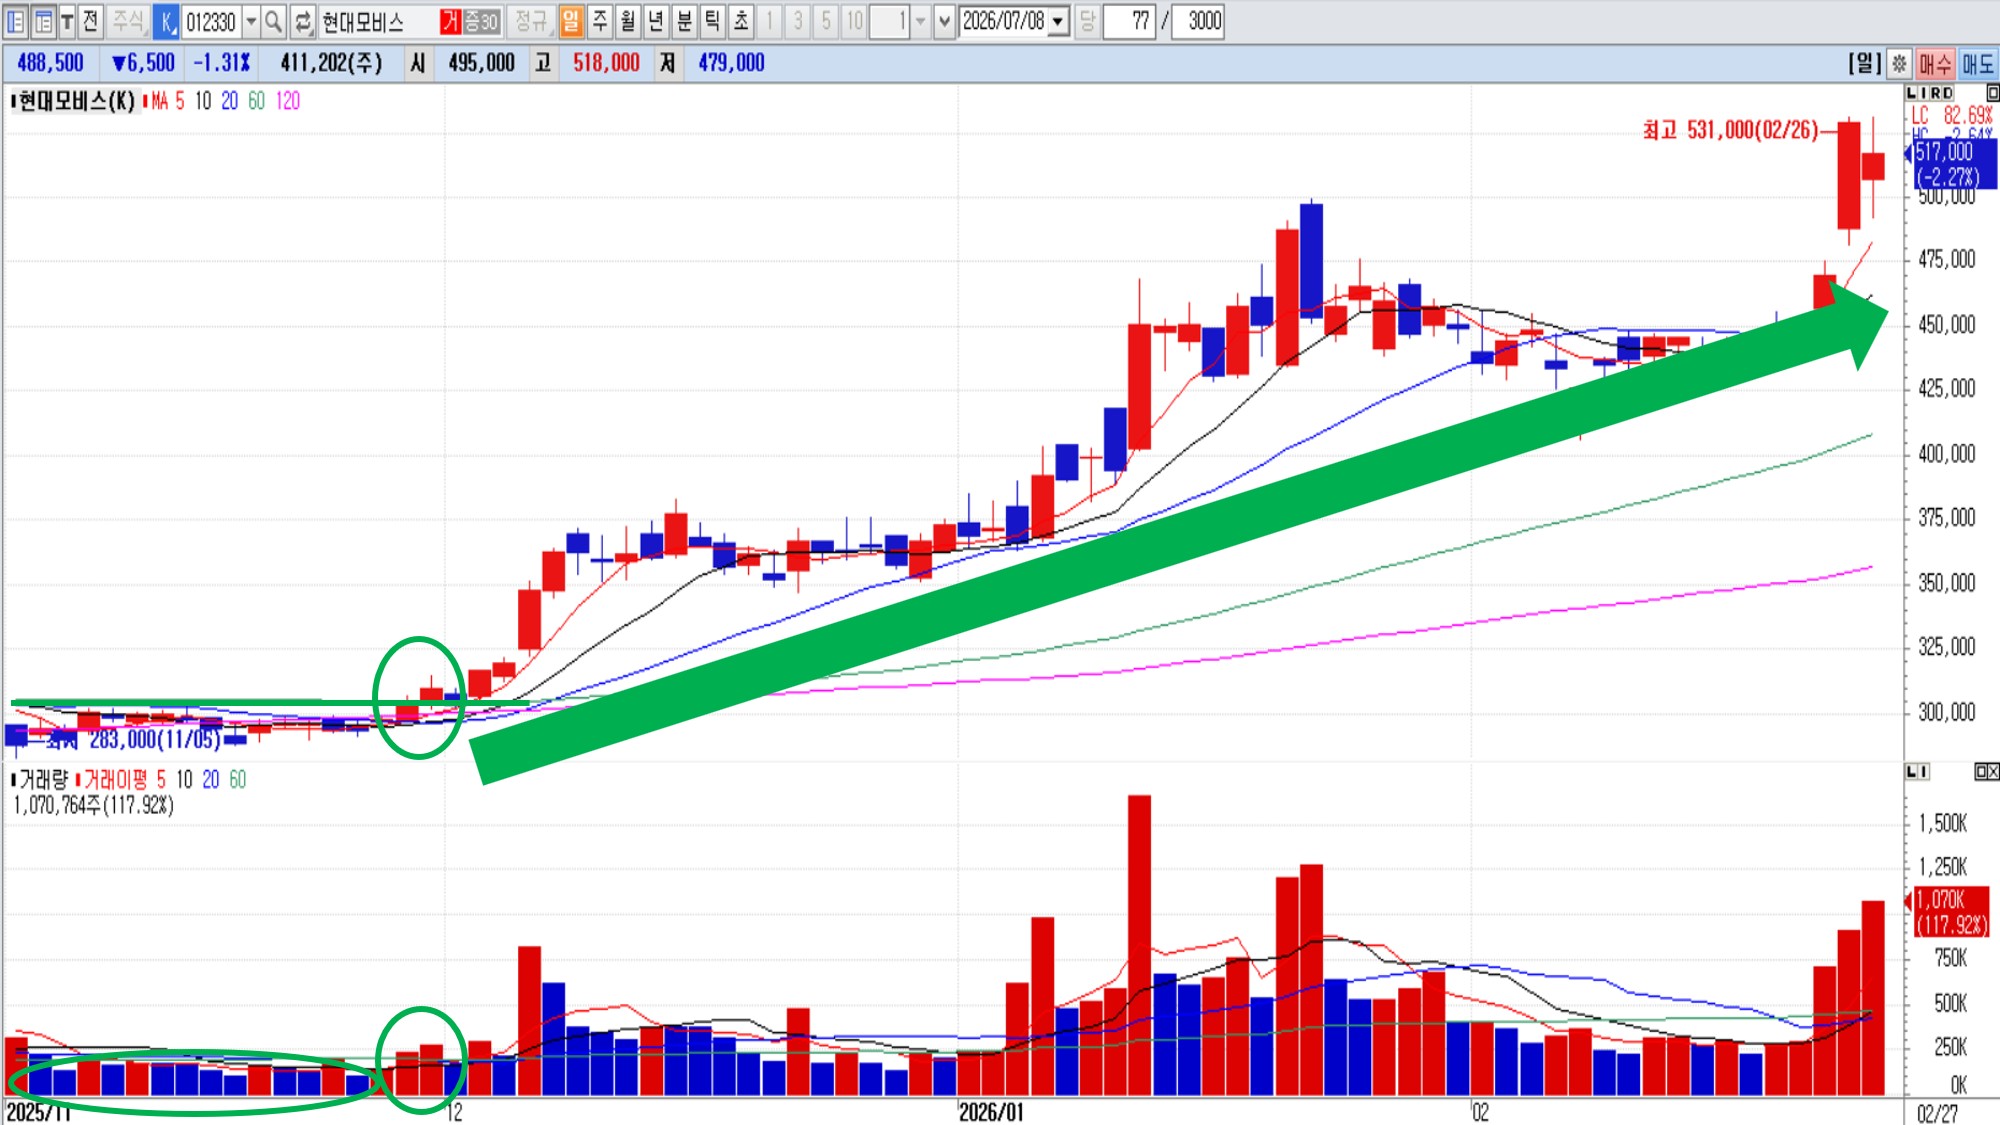The width and height of the screenshot is (2000, 1125).
Task: Toggle the L scale button on price axis
Action: tap(1912, 92)
